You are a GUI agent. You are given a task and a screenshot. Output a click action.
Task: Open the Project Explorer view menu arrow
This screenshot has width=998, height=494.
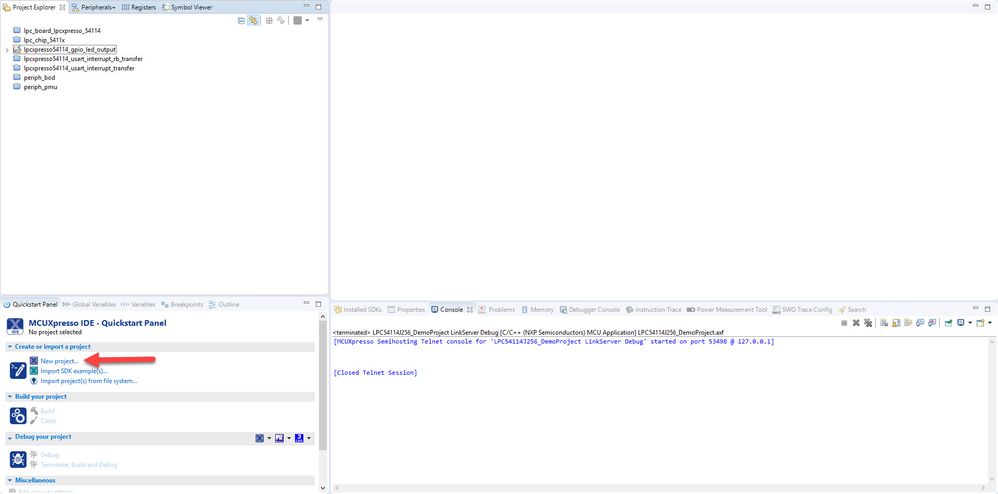320,20
